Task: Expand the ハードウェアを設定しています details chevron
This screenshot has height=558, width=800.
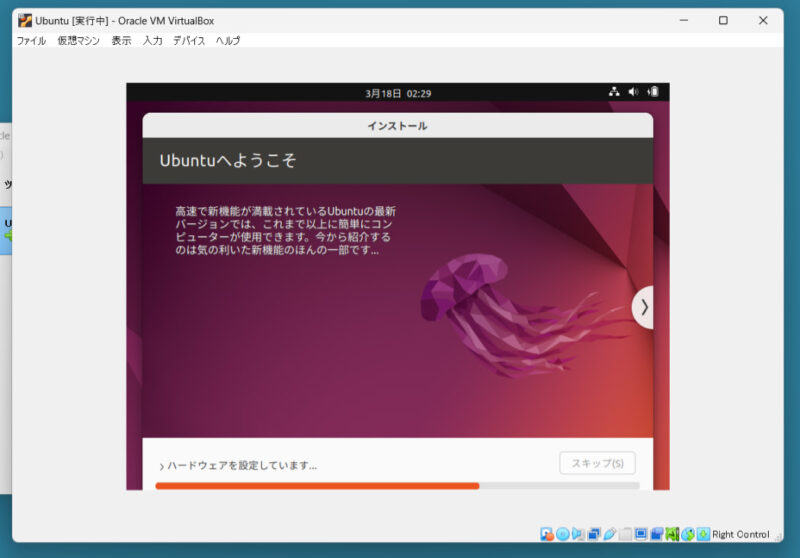Action: [161, 466]
